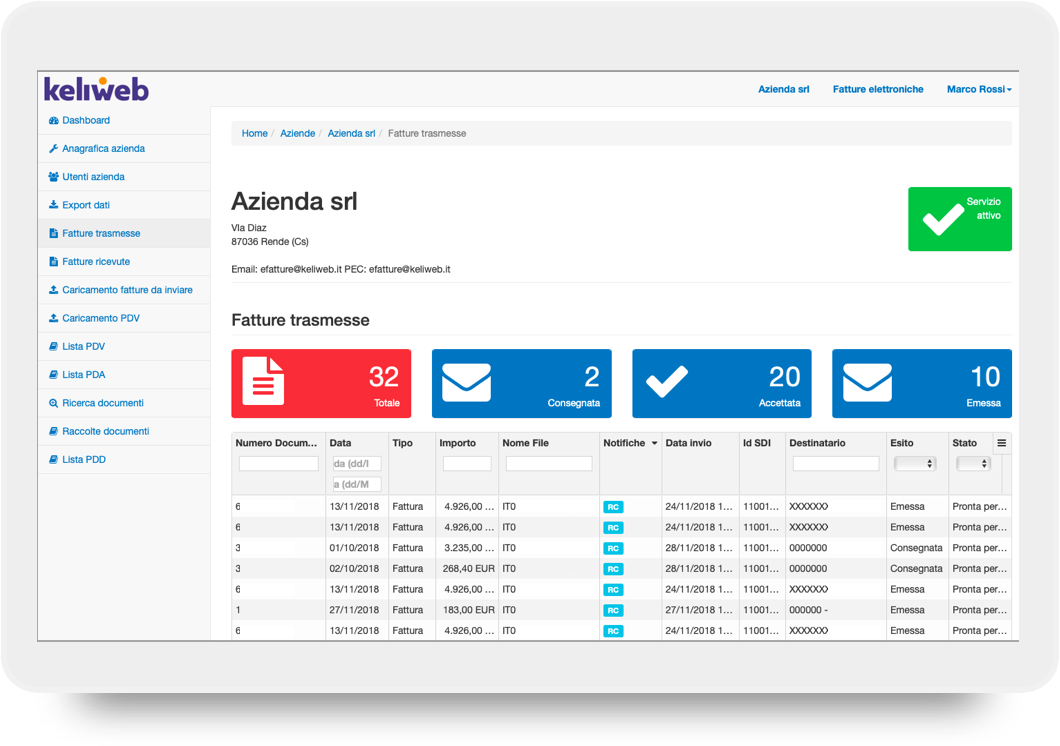Expand the Esito filter dropdown
The image size is (1060, 746).
click(914, 464)
